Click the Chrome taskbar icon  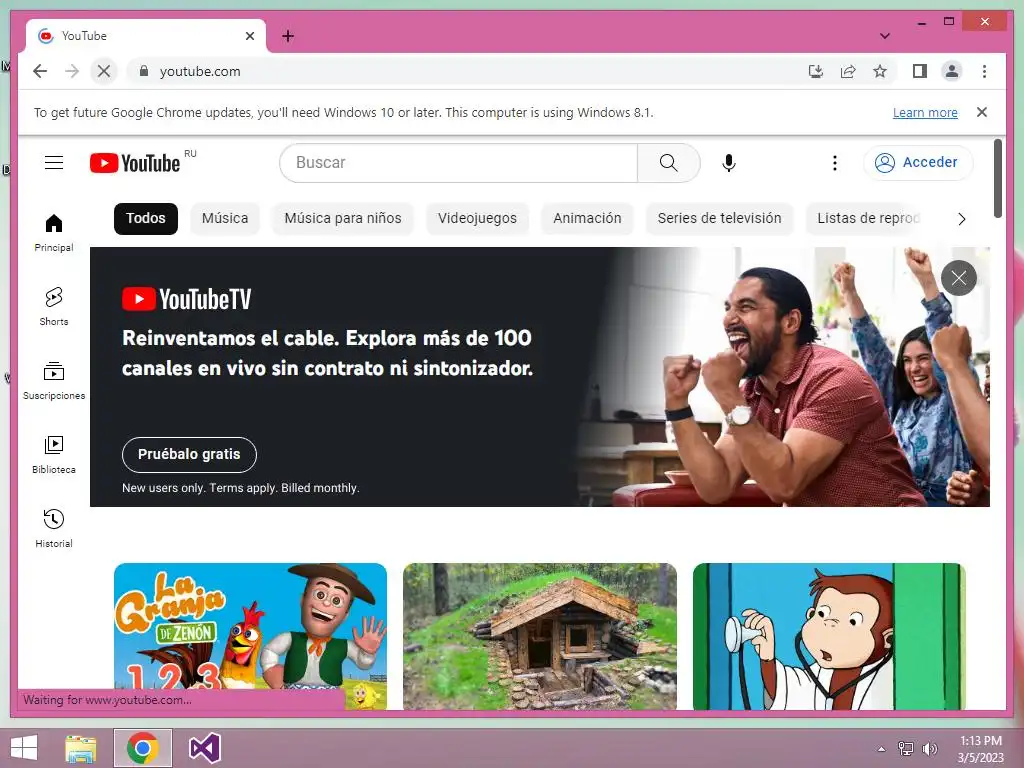(x=143, y=748)
